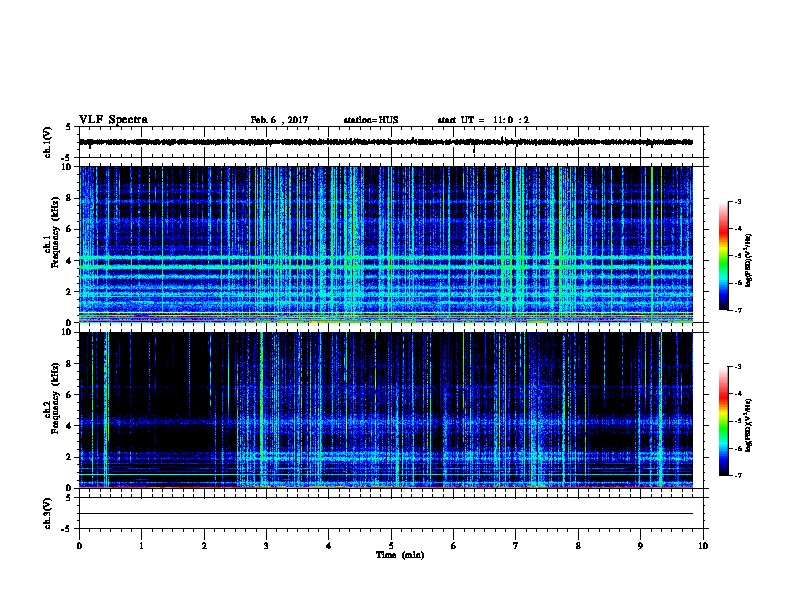The height and width of the screenshot is (612, 792).
Task: Click time axis tick label "1"
Action: click(141, 546)
